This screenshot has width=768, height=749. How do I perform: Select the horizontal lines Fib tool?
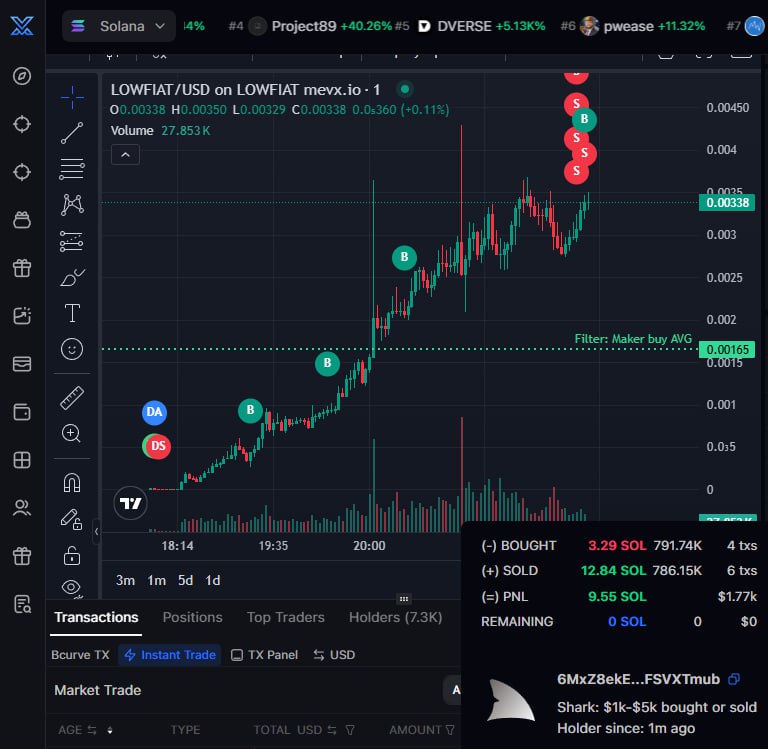pyautogui.click(x=72, y=169)
